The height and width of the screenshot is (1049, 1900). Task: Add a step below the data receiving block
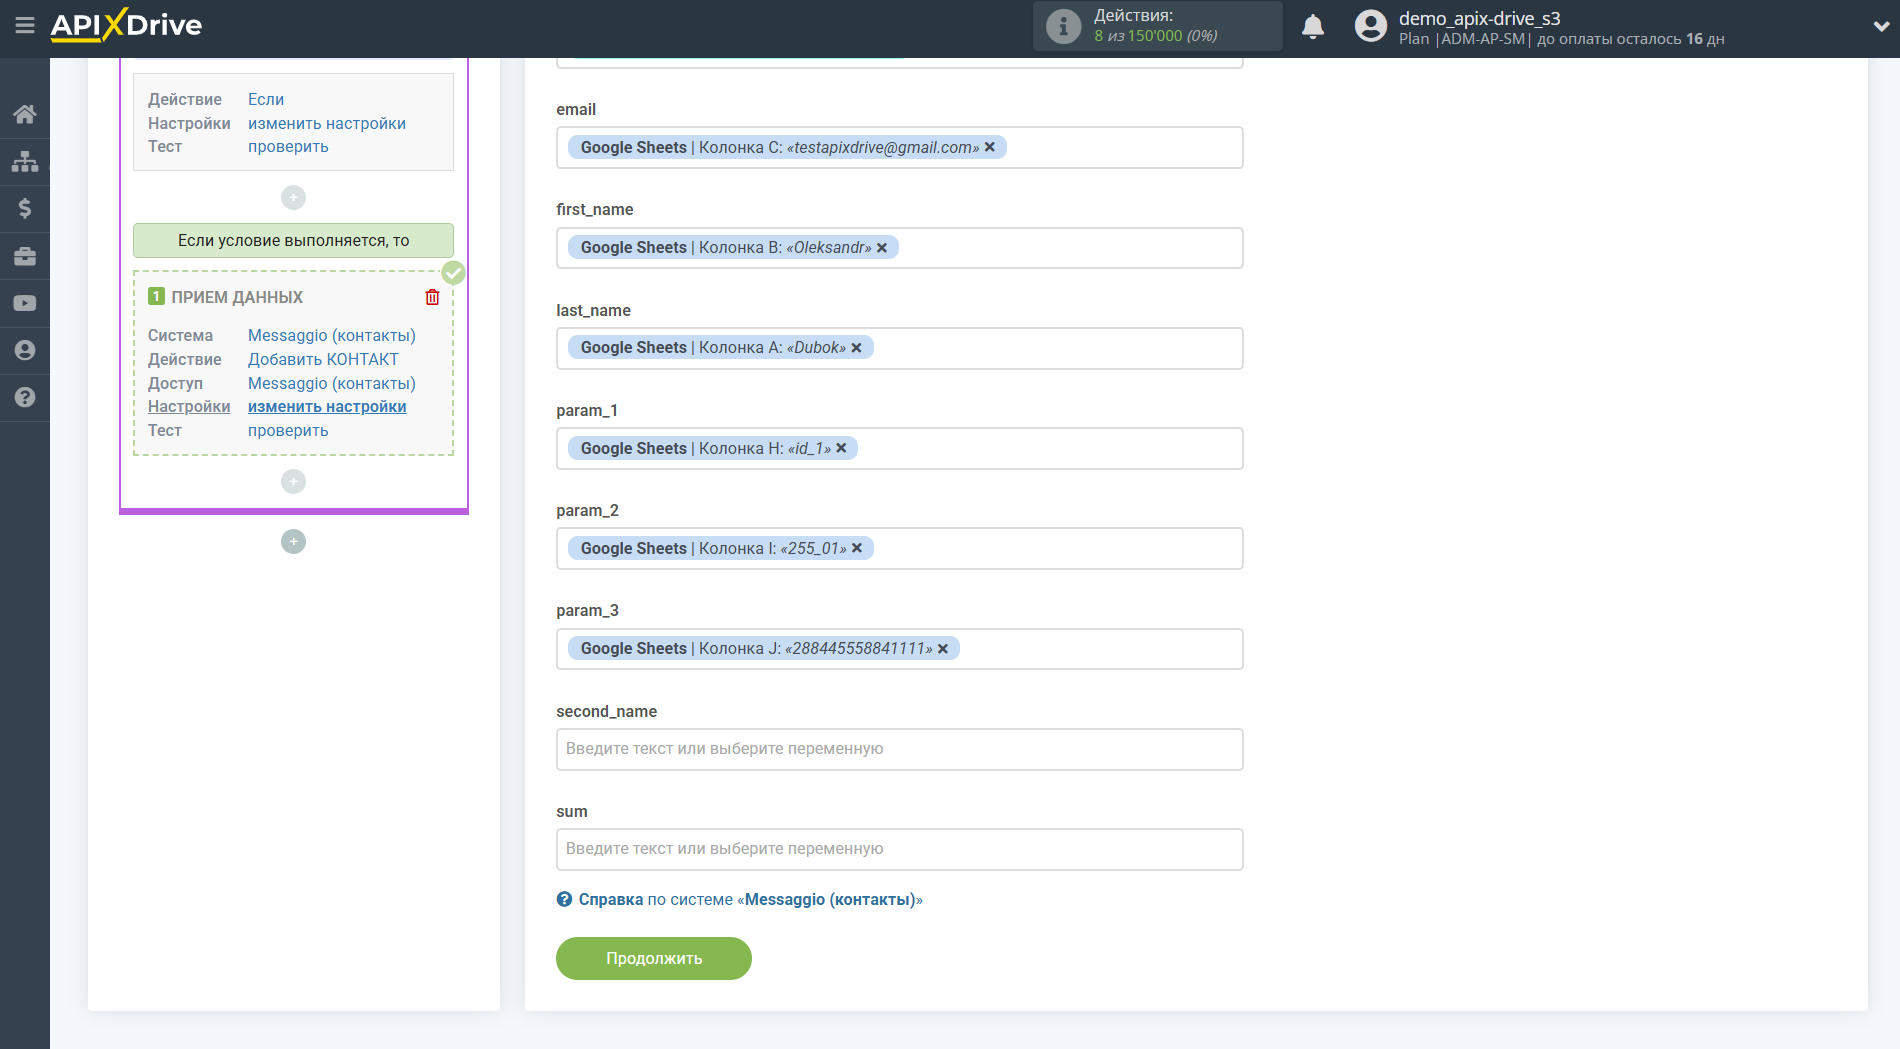click(293, 482)
